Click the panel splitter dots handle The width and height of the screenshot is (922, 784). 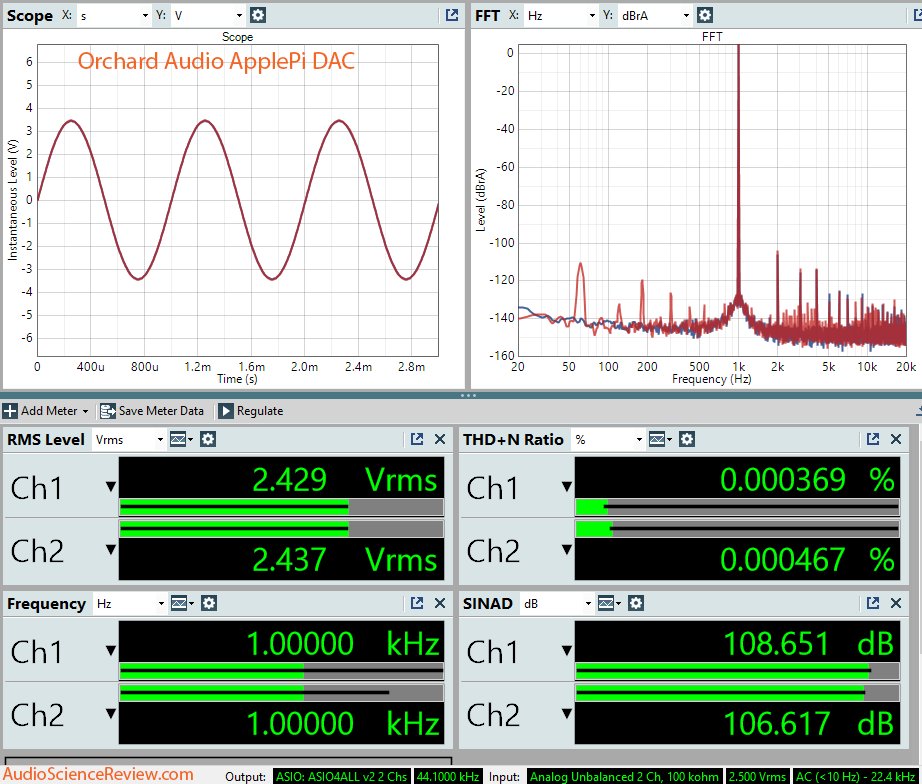[468, 395]
